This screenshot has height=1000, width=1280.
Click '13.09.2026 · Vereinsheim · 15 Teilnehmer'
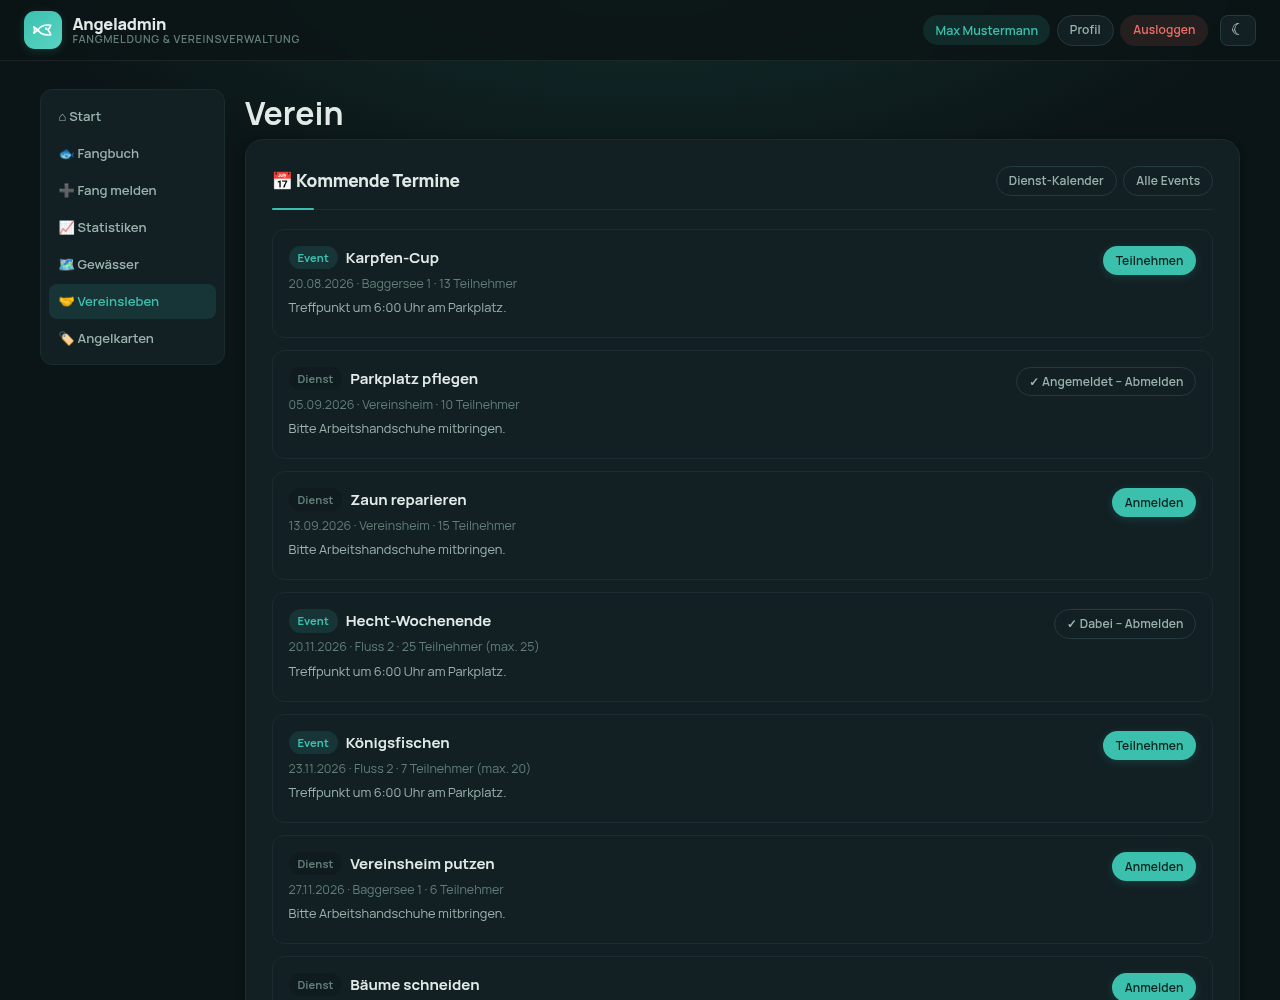click(x=402, y=526)
